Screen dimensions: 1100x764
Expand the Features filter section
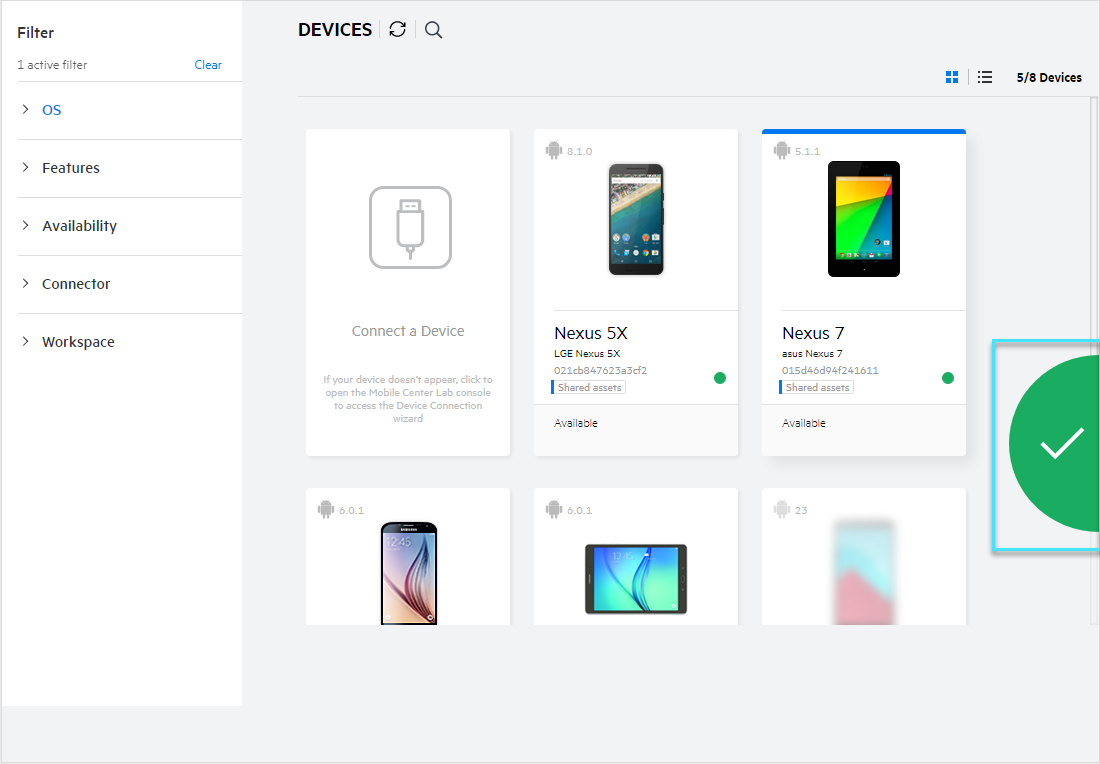tap(70, 168)
